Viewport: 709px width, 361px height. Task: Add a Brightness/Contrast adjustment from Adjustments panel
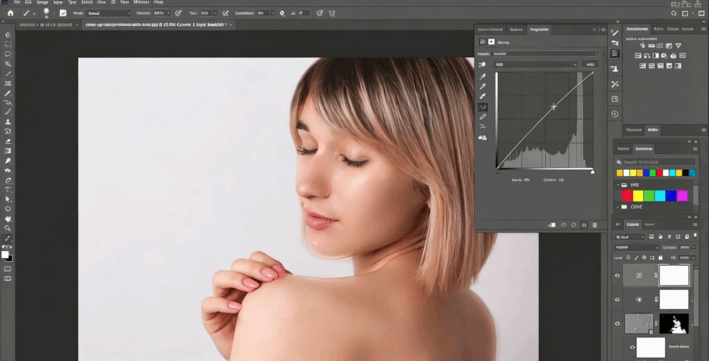(642, 46)
